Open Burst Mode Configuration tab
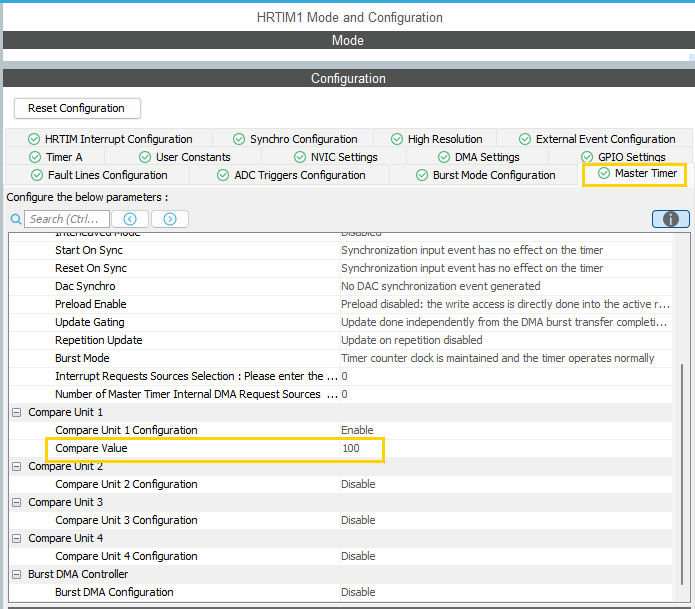The image size is (695, 609). point(485,175)
